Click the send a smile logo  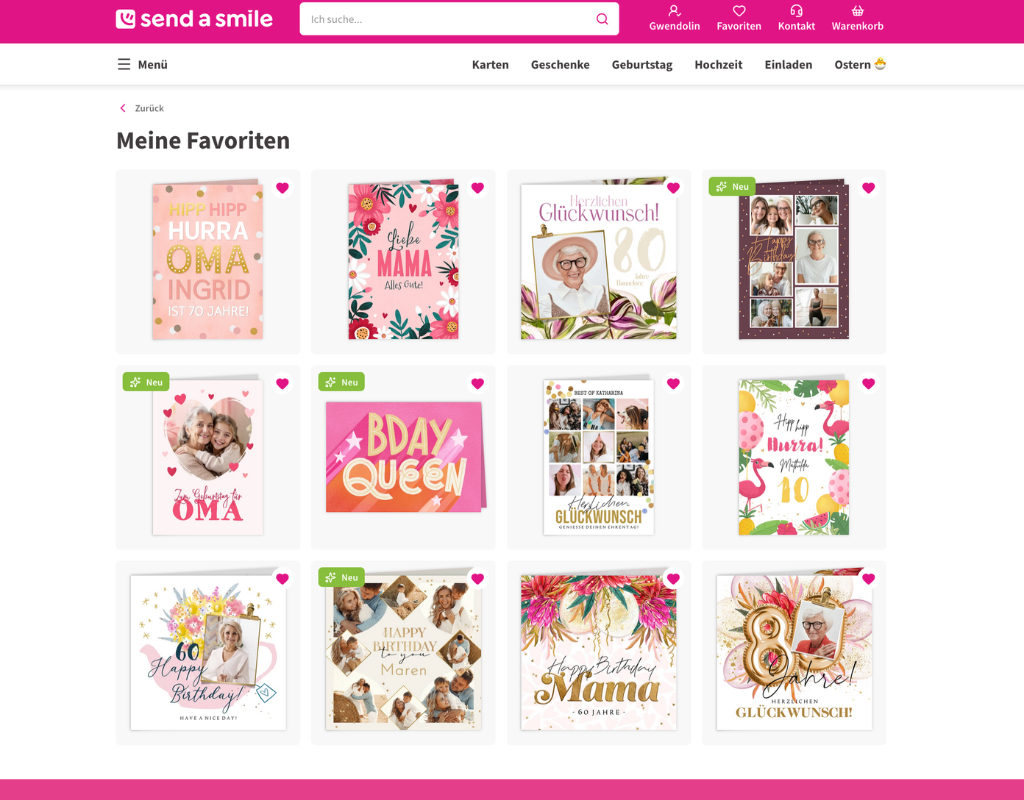click(194, 19)
